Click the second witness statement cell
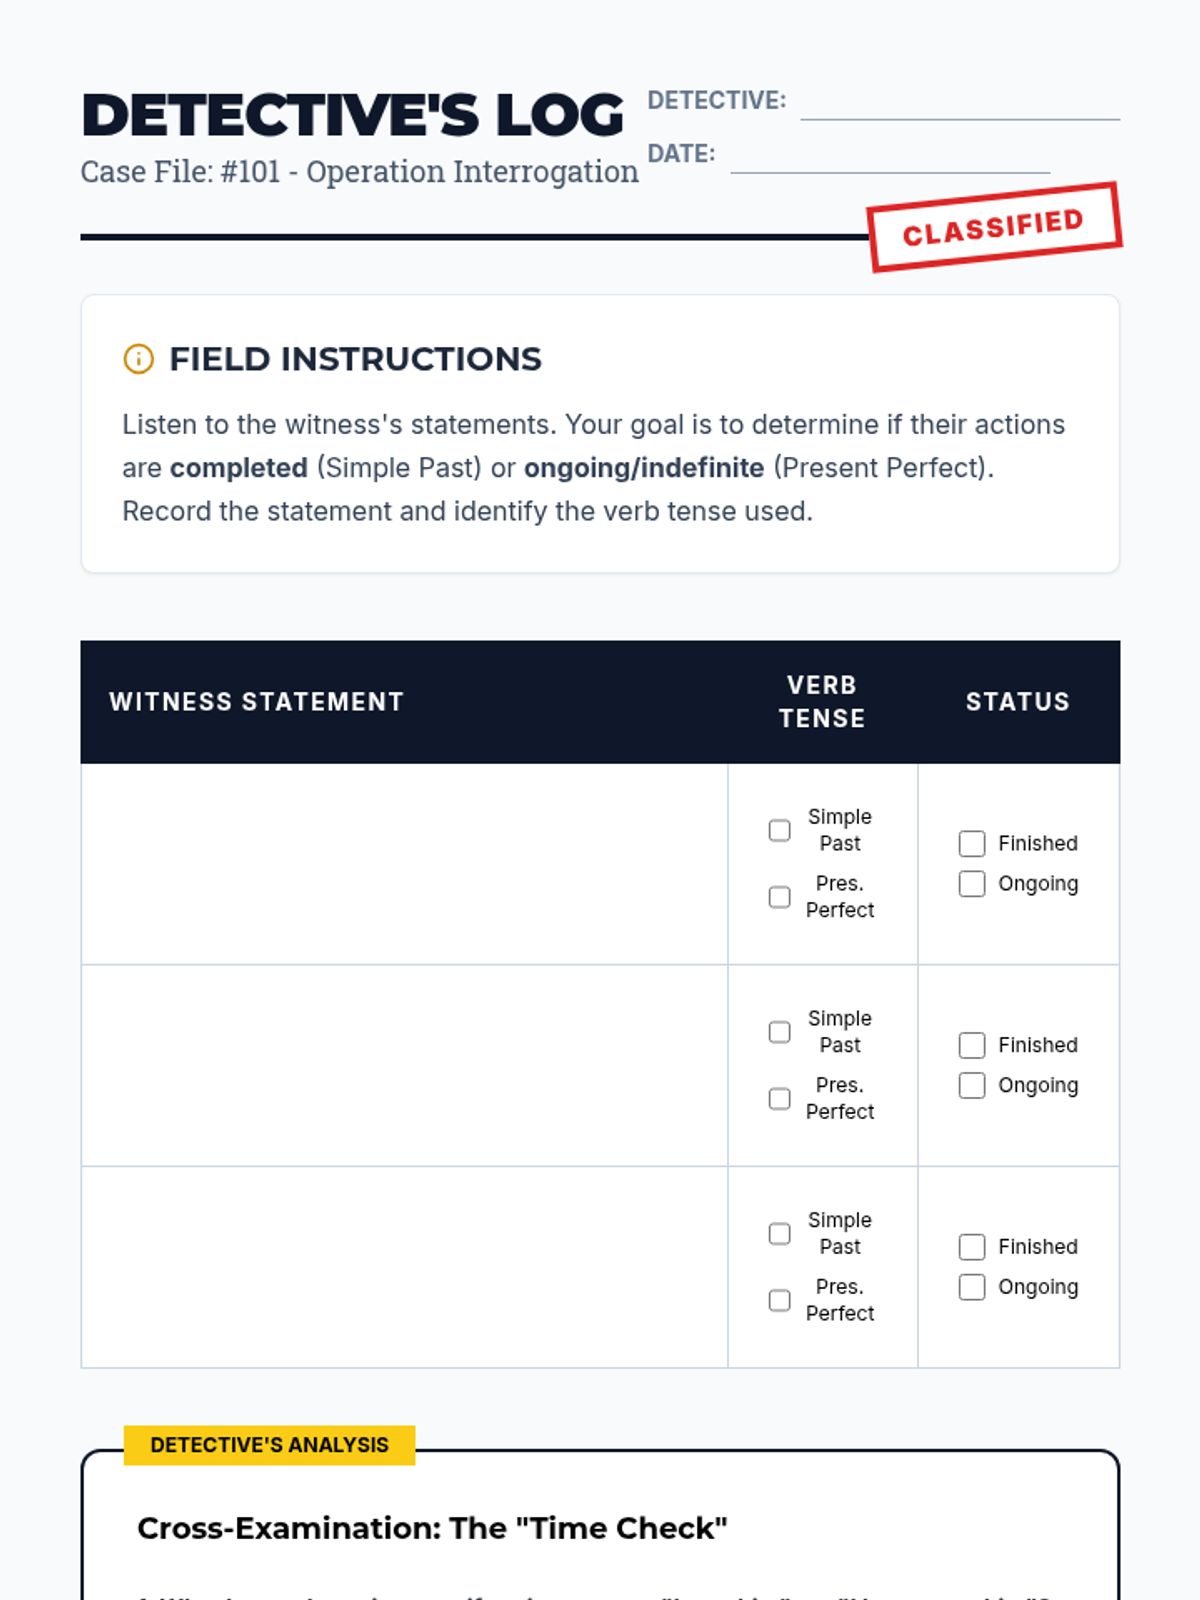The height and width of the screenshot is (1600, 1200). click(404, 1066)
